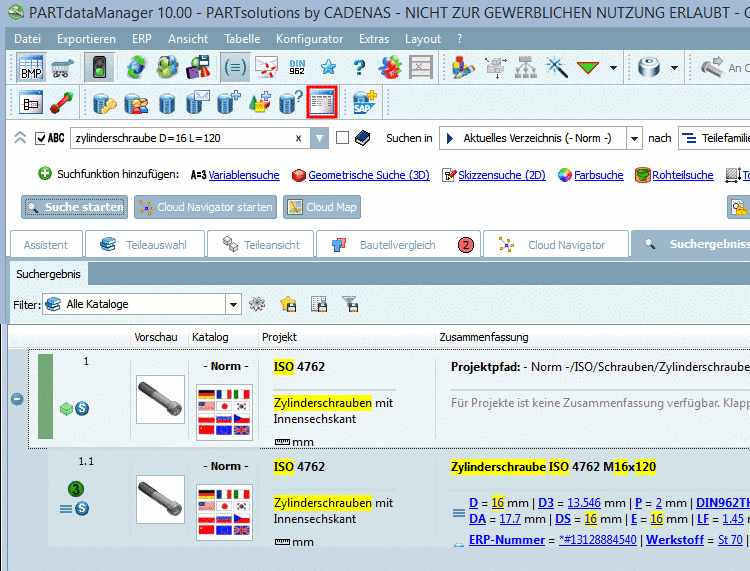Add Farbsuche color search function
This screenshot has width=750, height=571.
[599, 175]
